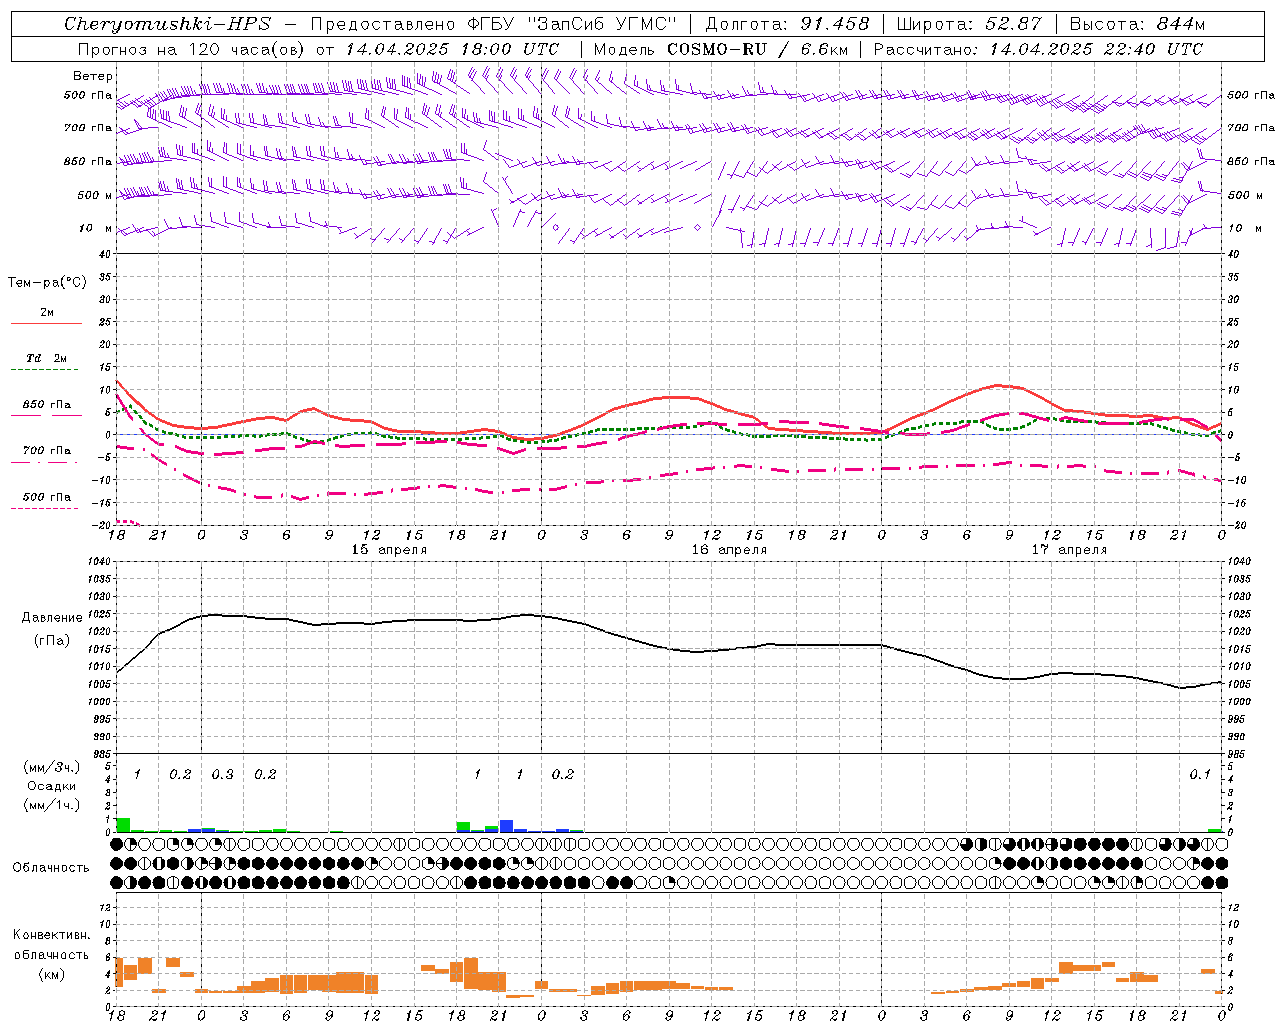
Task: Select the 'Предоставлено ФГБУ ЗапСиб УГМС' text
Action: (x=494, y=24)
